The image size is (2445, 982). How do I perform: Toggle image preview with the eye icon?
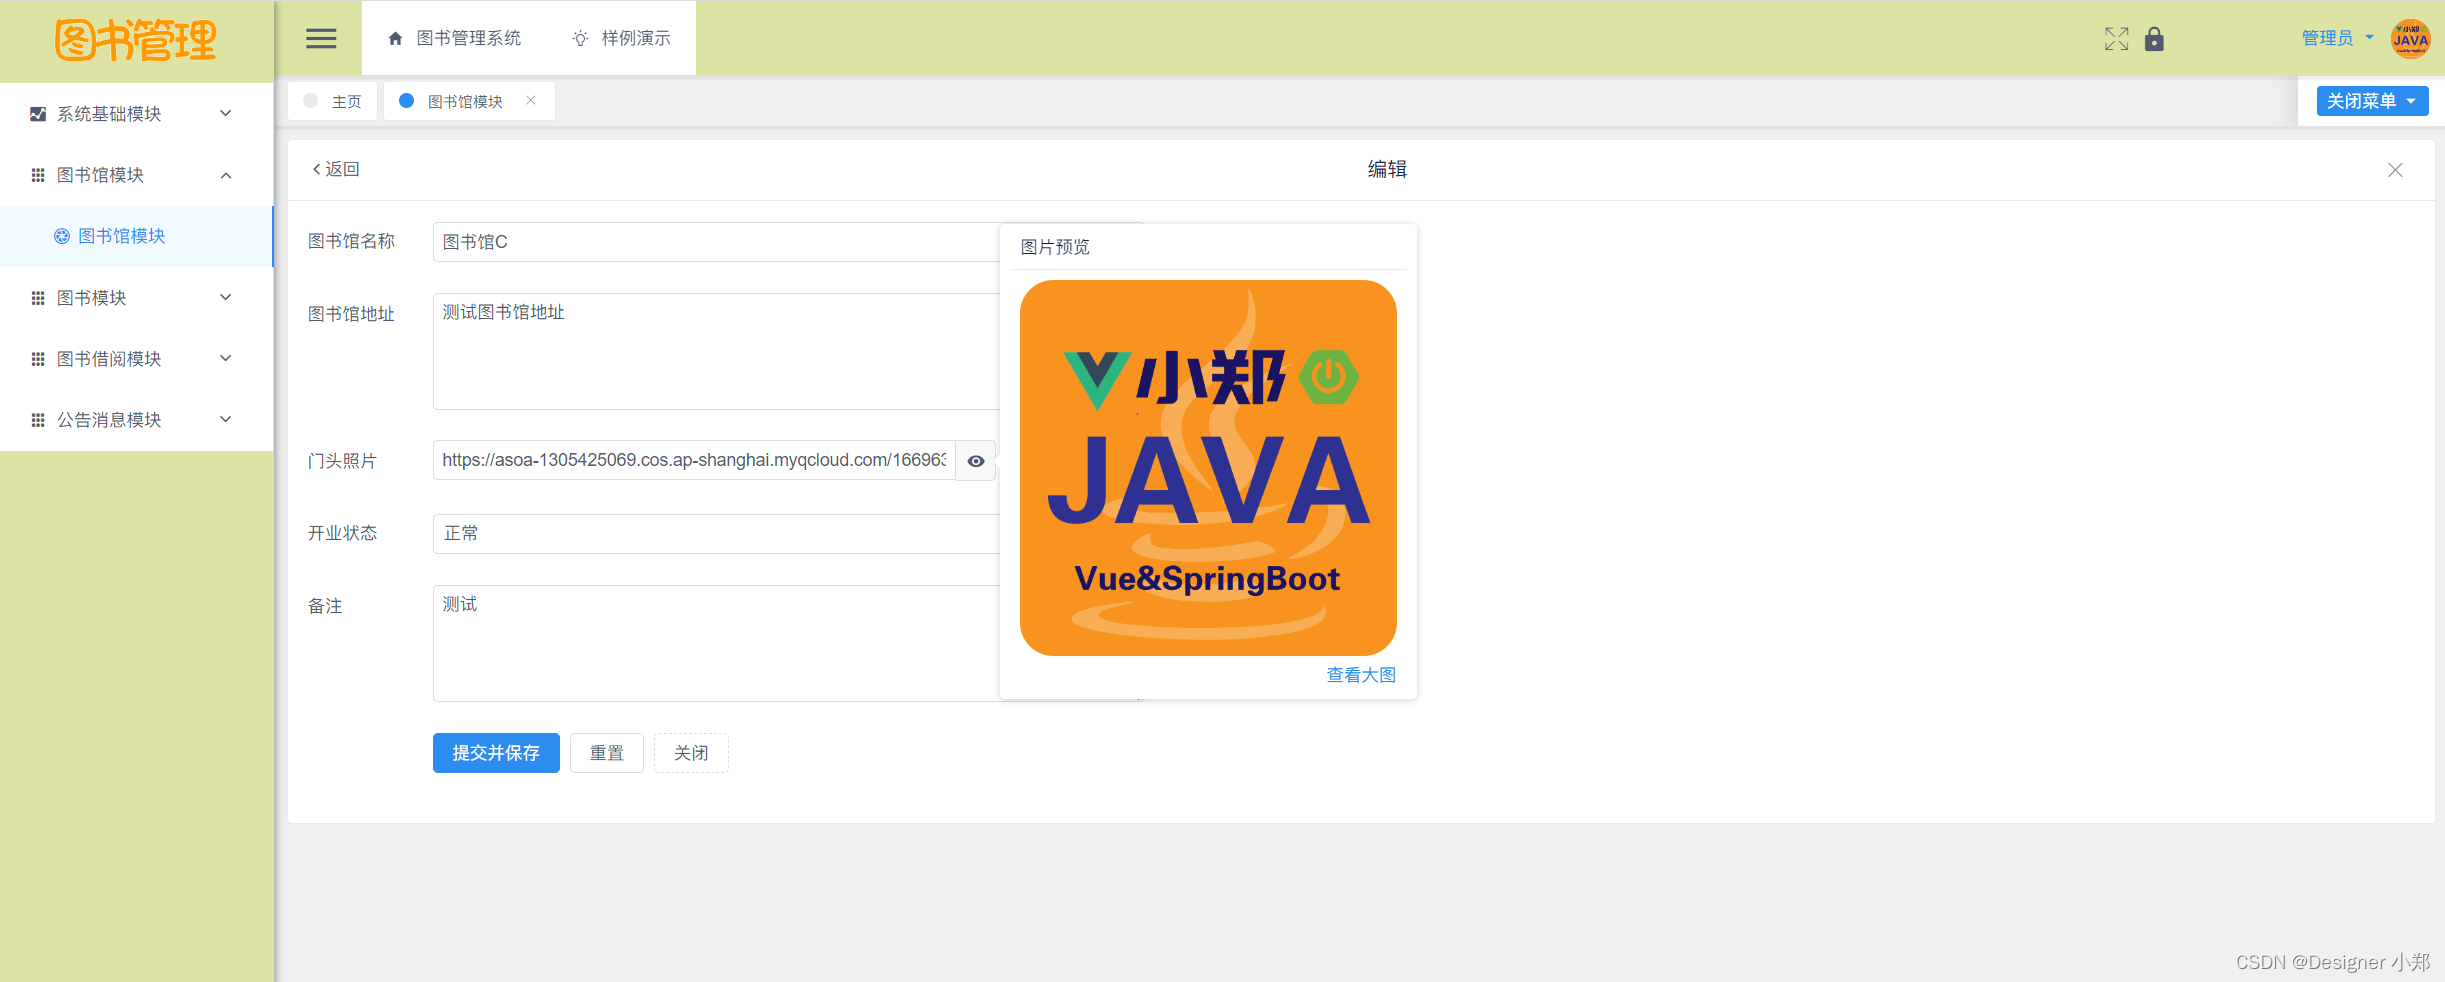click(976, 461)
